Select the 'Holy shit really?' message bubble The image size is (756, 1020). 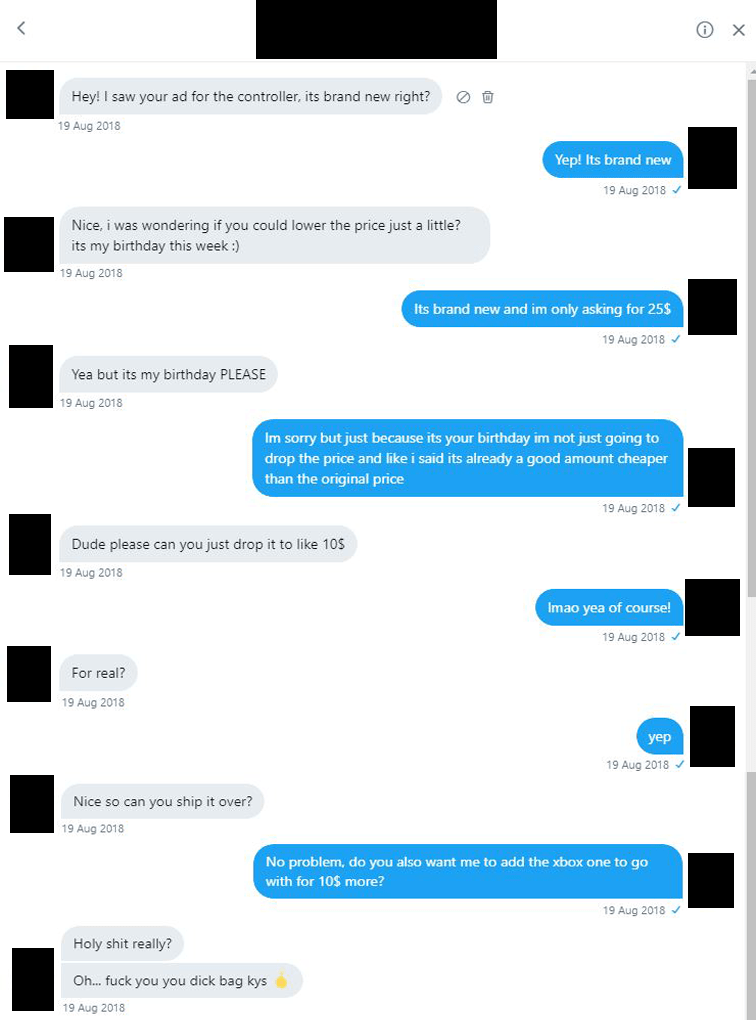(x=122, y=943)
